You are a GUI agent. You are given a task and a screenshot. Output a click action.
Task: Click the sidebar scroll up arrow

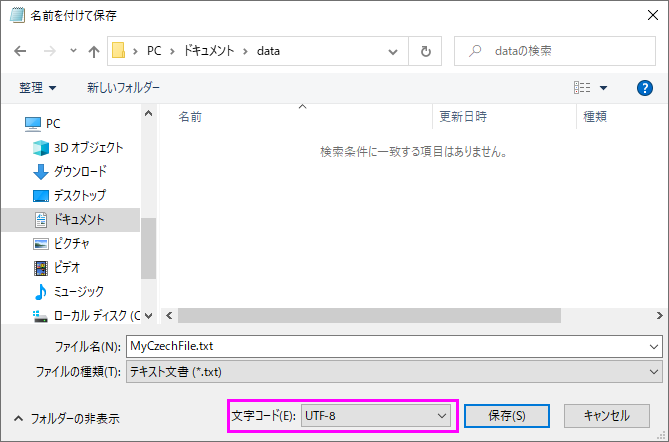[148, 113]
